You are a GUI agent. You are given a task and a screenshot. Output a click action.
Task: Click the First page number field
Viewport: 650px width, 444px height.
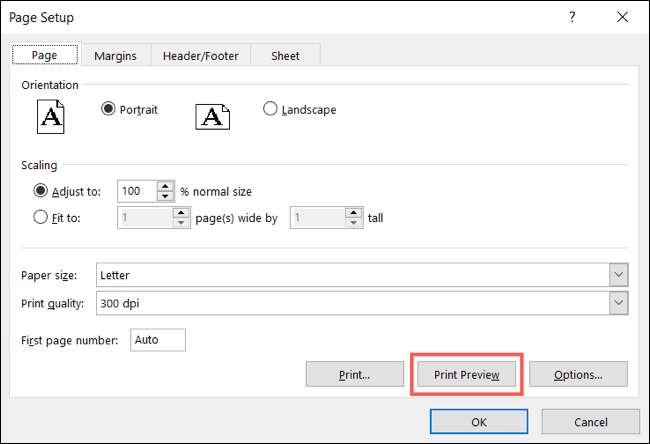click(156, 340)
